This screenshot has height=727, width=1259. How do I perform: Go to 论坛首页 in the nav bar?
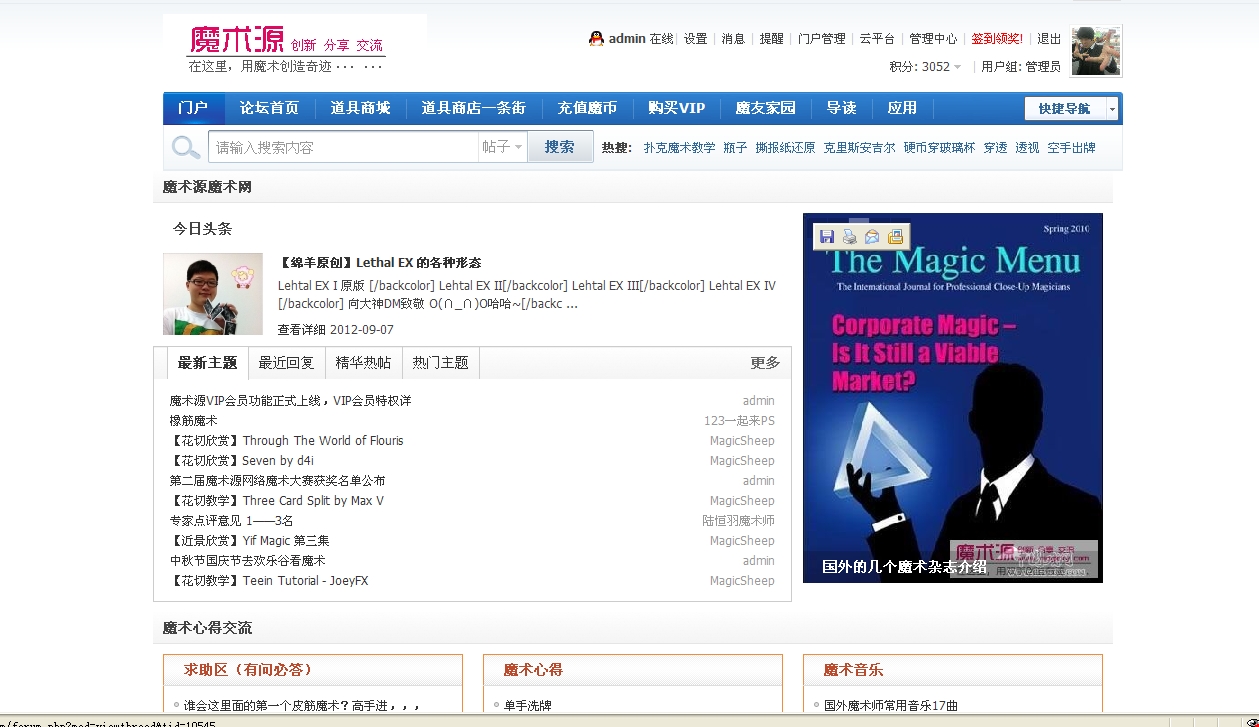[269, 108]
